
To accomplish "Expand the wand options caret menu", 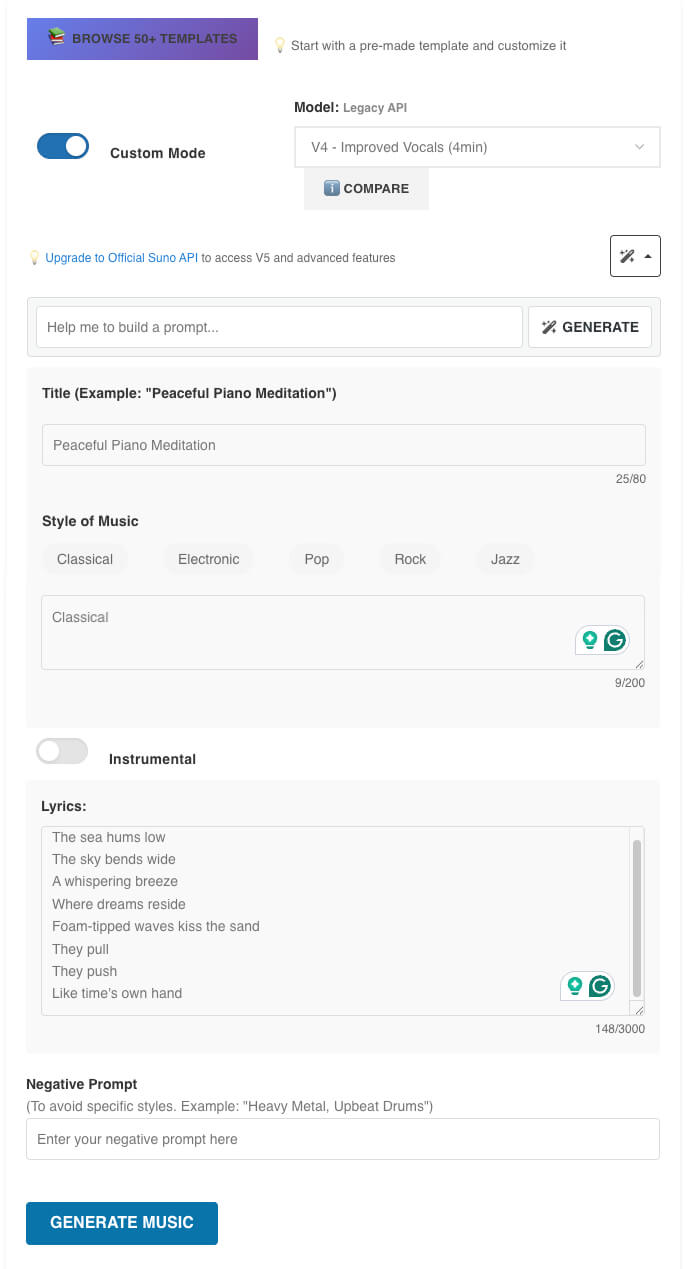I will coord(648,257).
